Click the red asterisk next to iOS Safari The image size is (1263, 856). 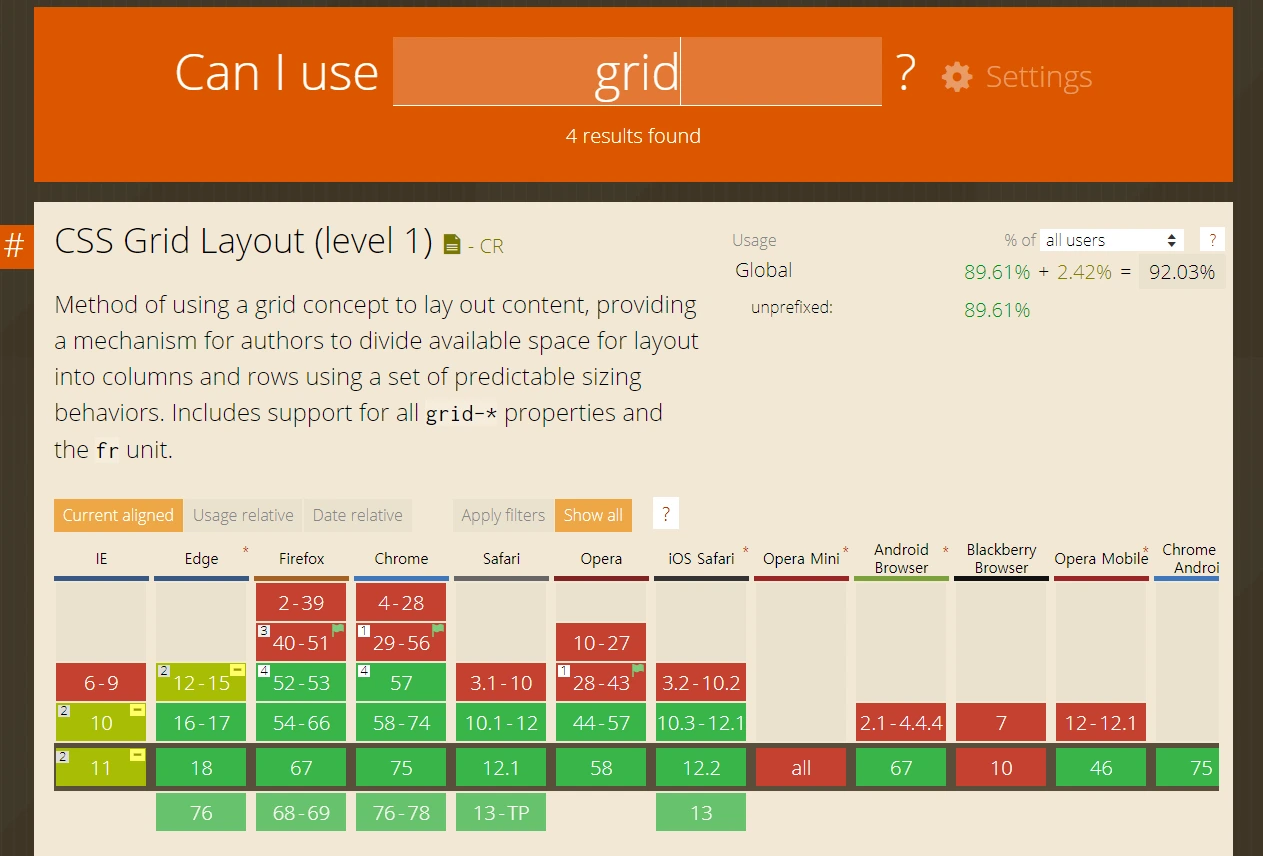click(745, 551)
